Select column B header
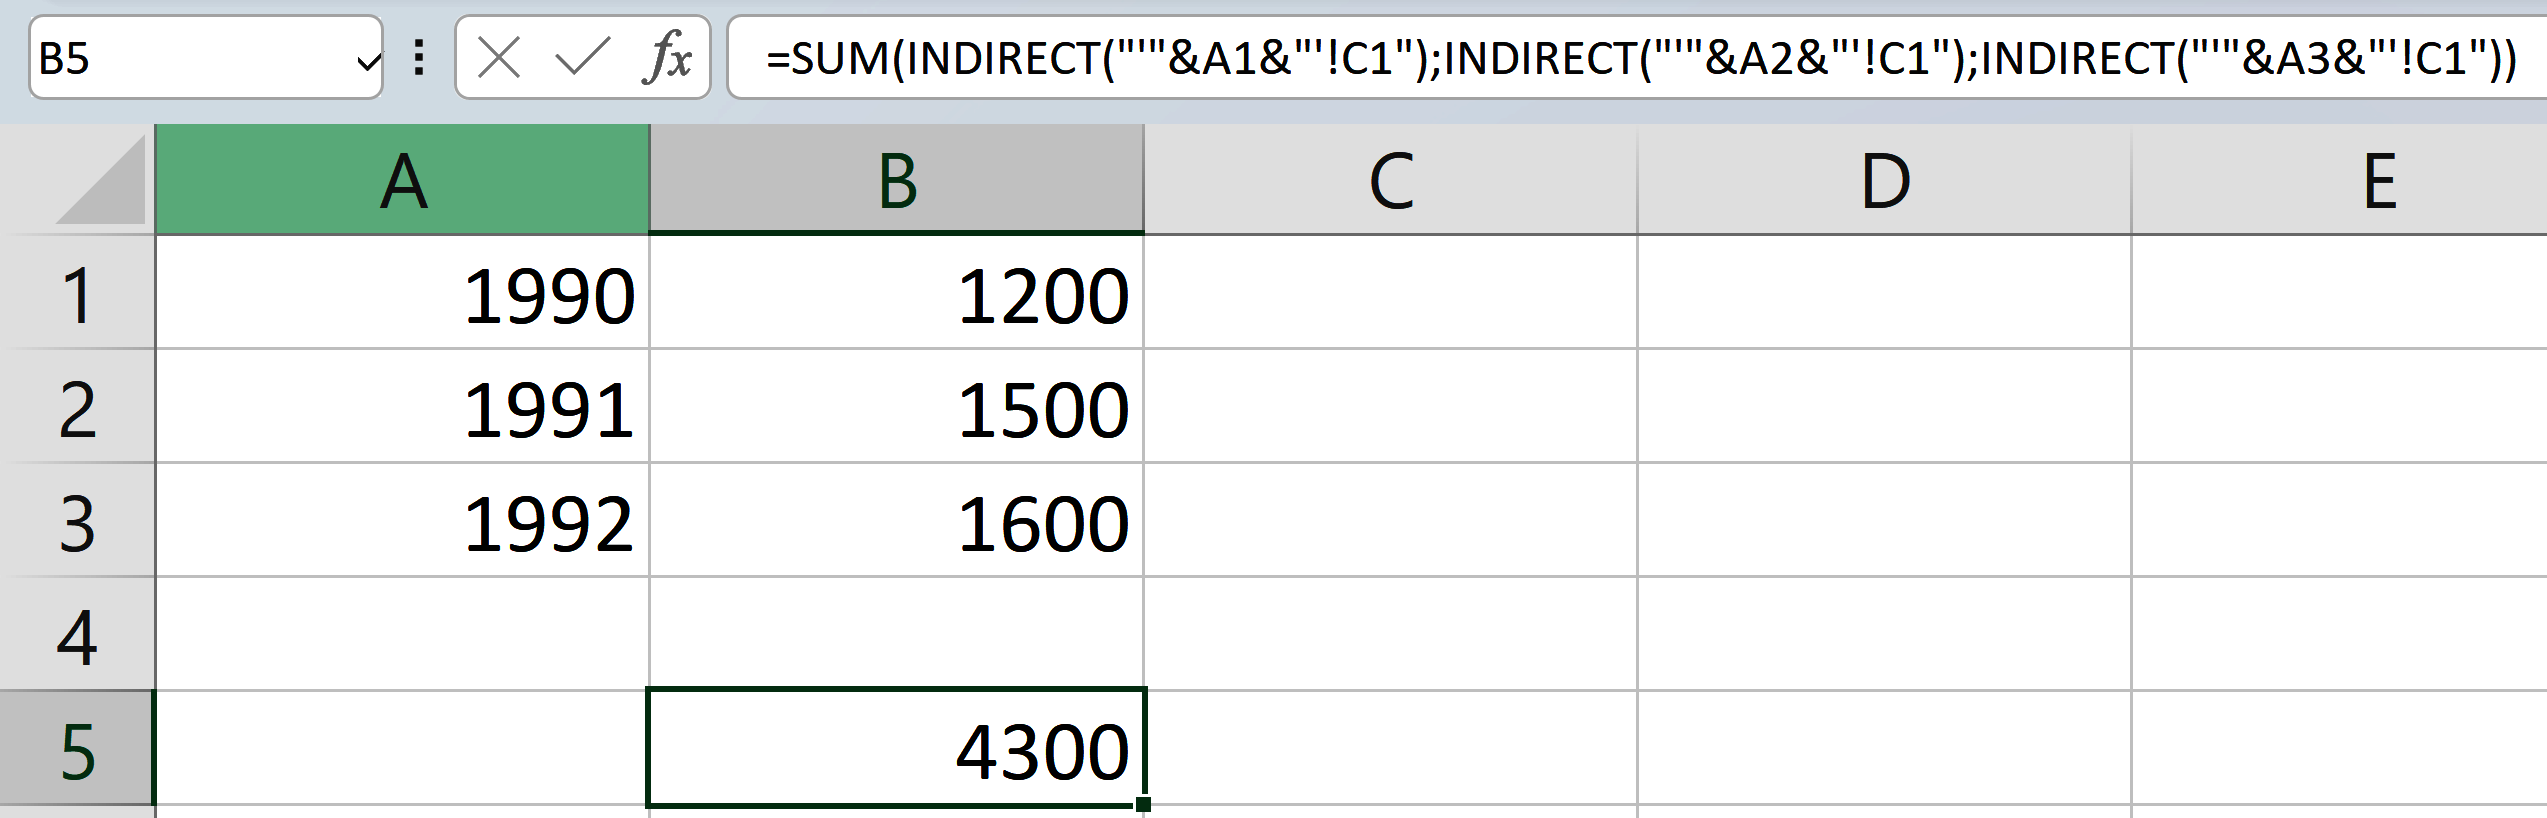This screenshot has height=818, width=2547. tap(896, 178)
